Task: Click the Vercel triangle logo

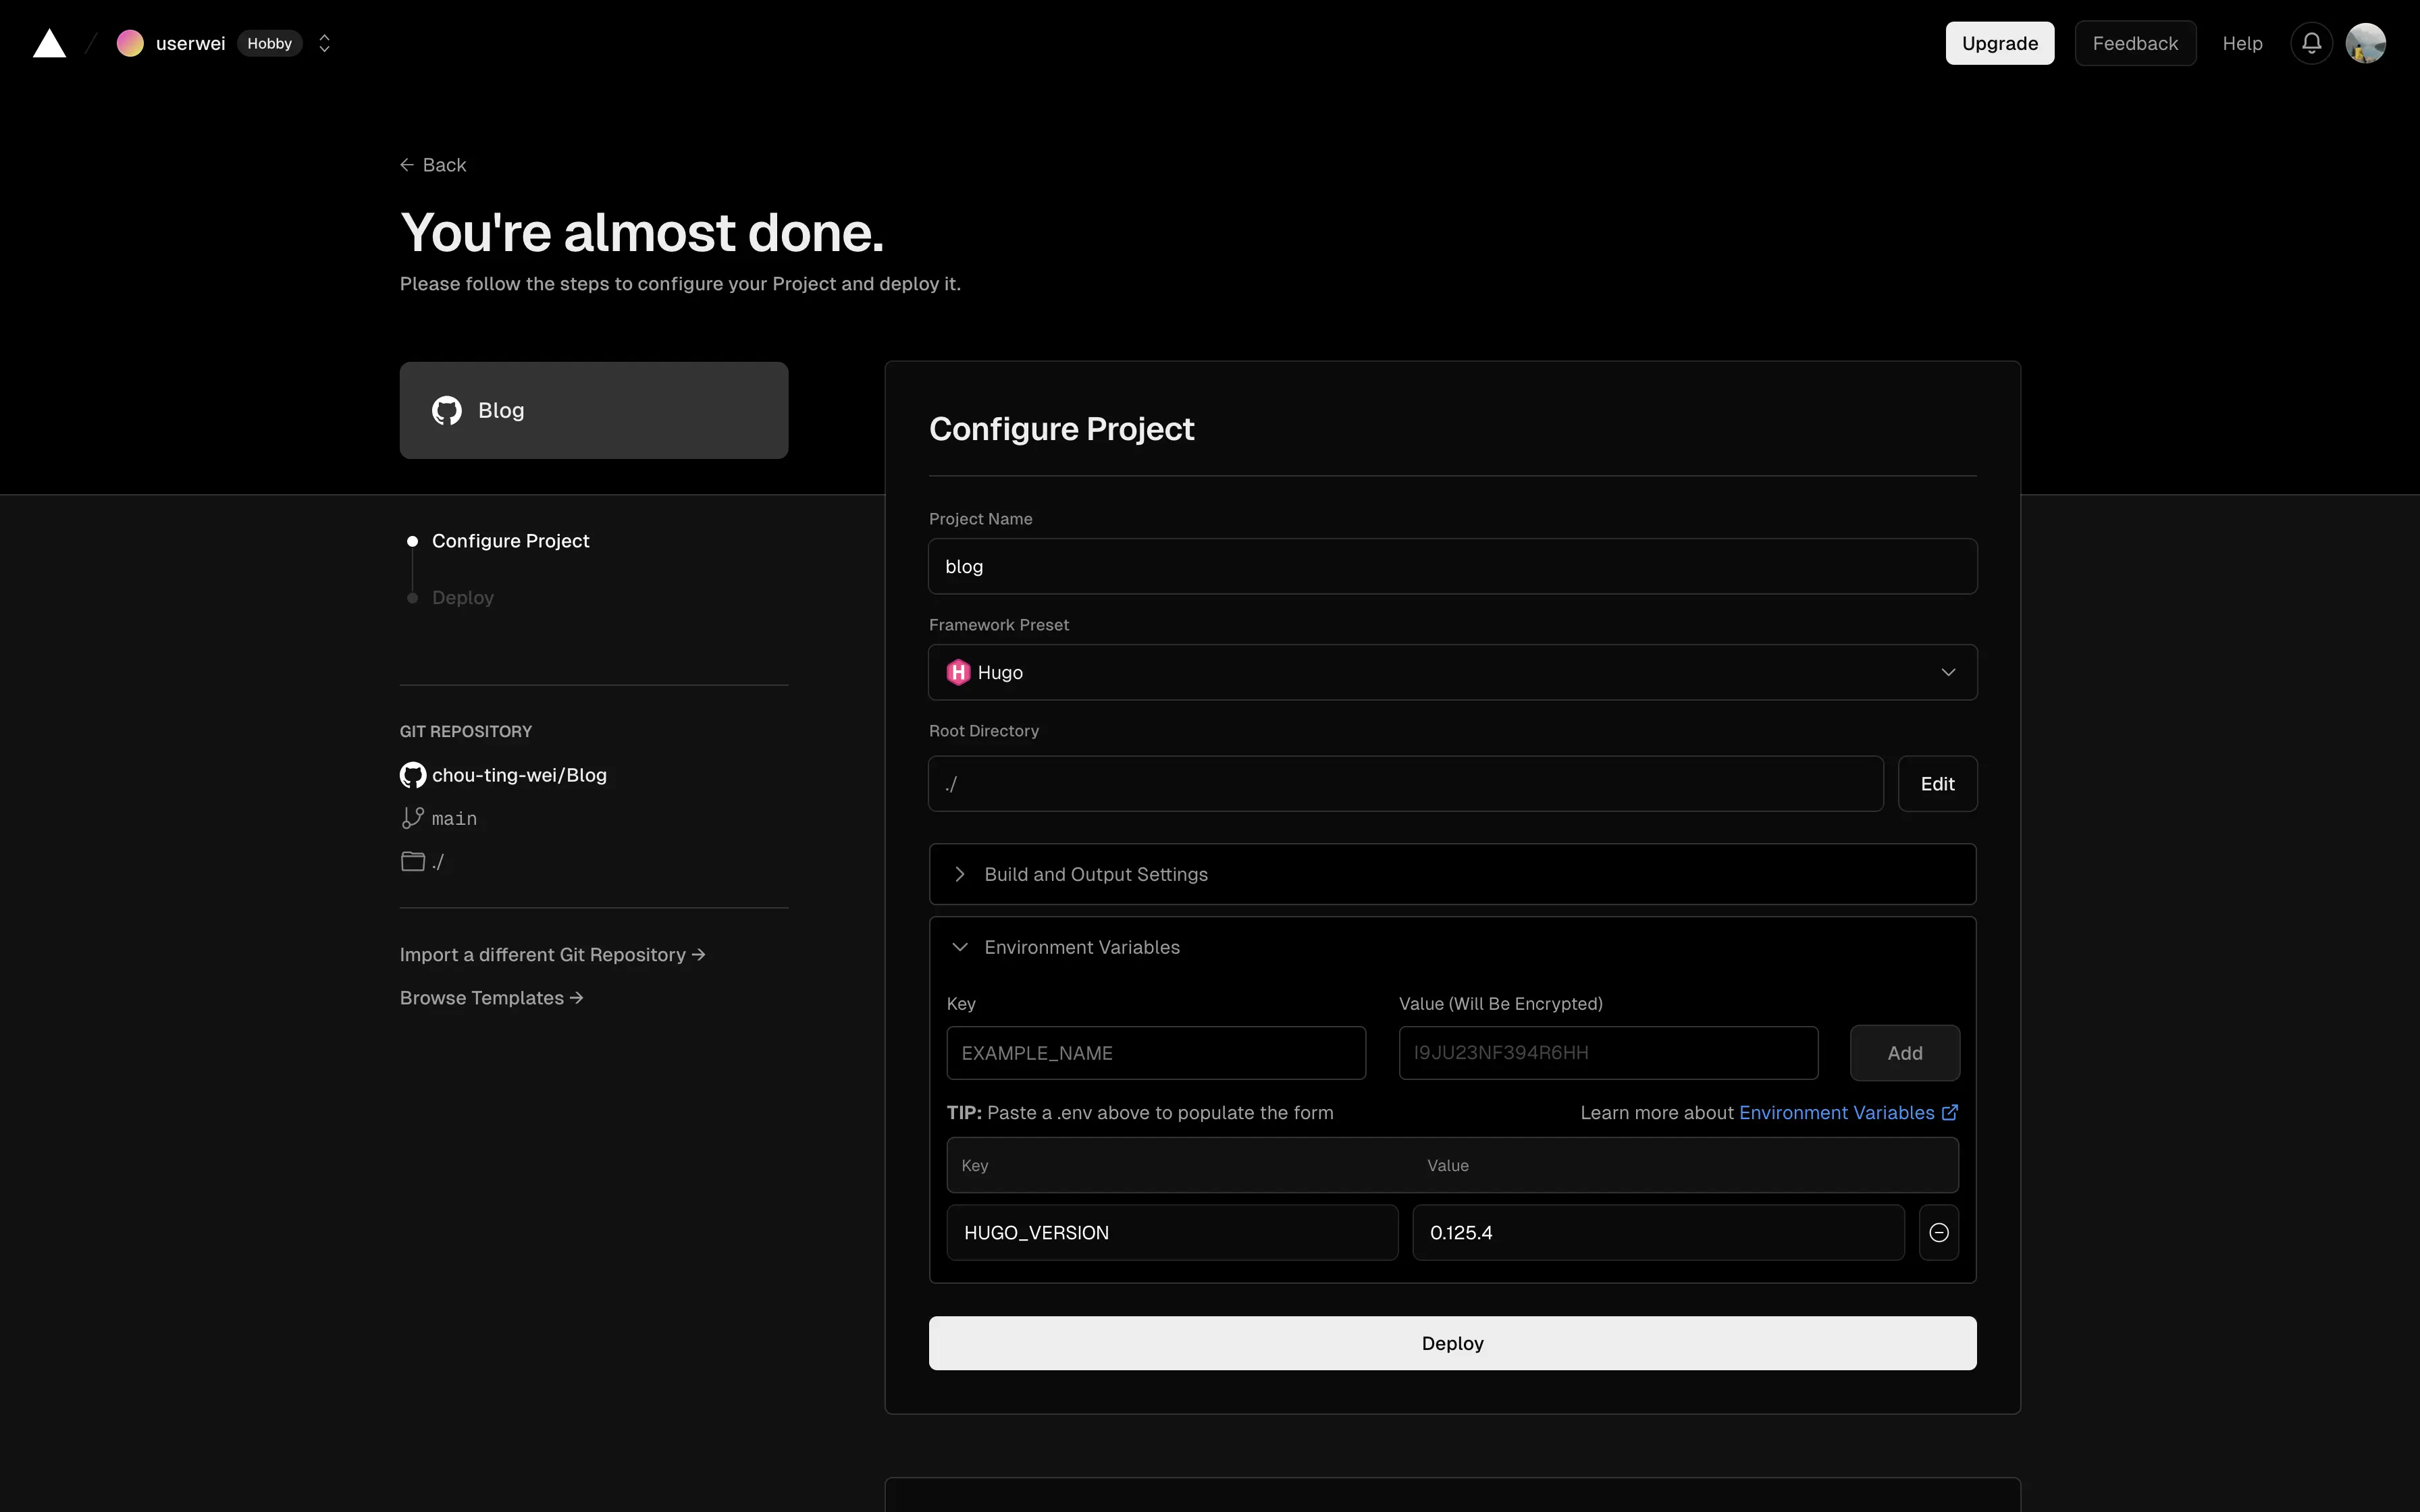Action: coord(49,43)
